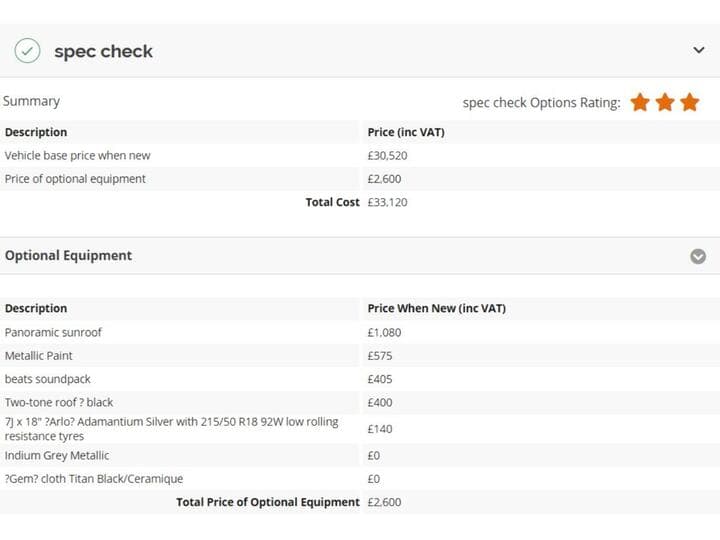This screenshot has width=720, height=540.
Task: Click 'Two-tone roof ? black' row
Action: pyautogui.click(x=360, y=403)
